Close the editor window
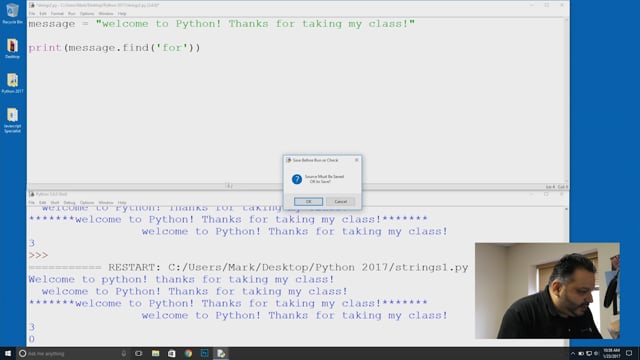Viewport: 640px width, 360px height. [x=562, y=5]
